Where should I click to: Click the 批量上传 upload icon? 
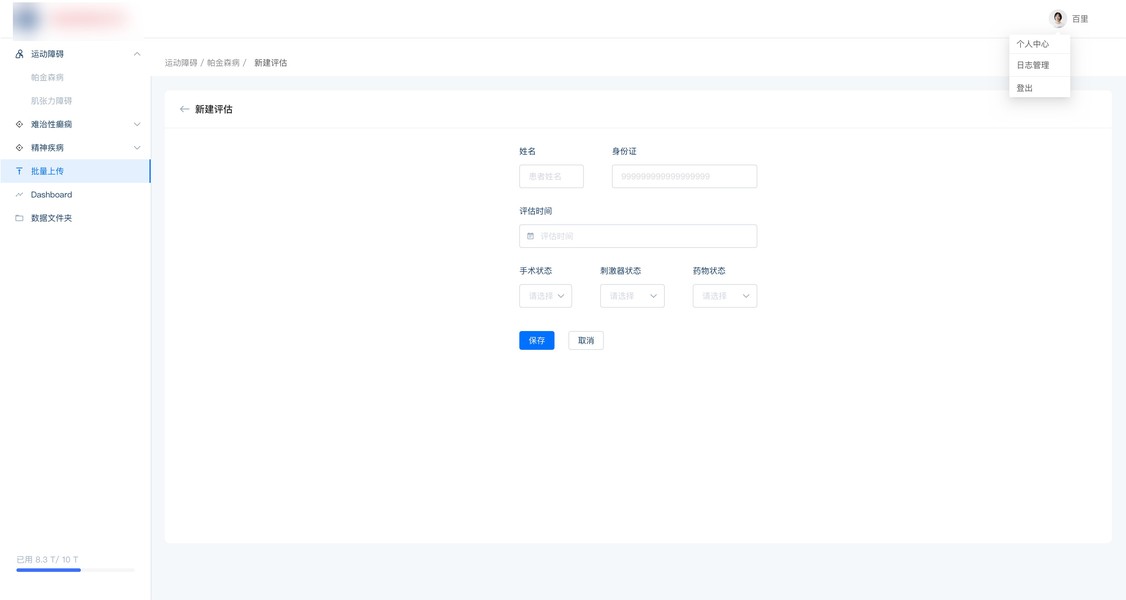pyautogui.click(x=19, y=171)
